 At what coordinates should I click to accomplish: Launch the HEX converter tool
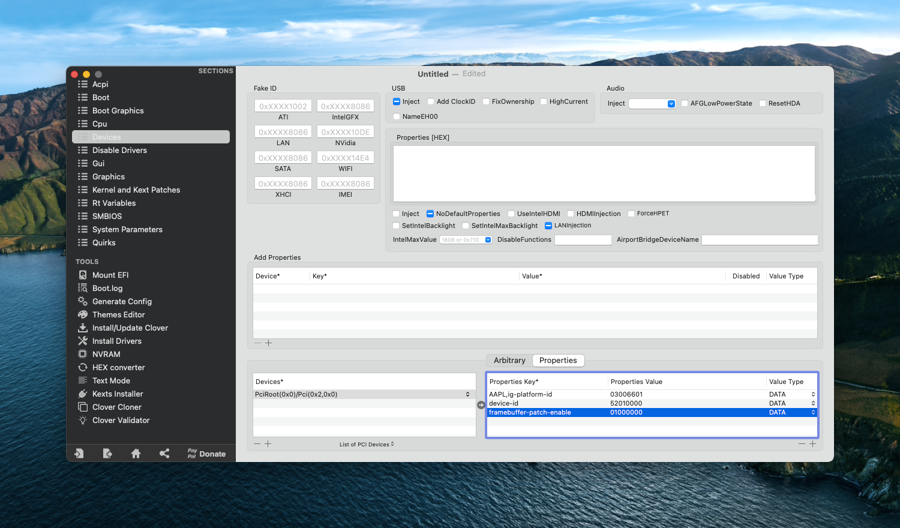pyautogui.click(x=118, y=368)
